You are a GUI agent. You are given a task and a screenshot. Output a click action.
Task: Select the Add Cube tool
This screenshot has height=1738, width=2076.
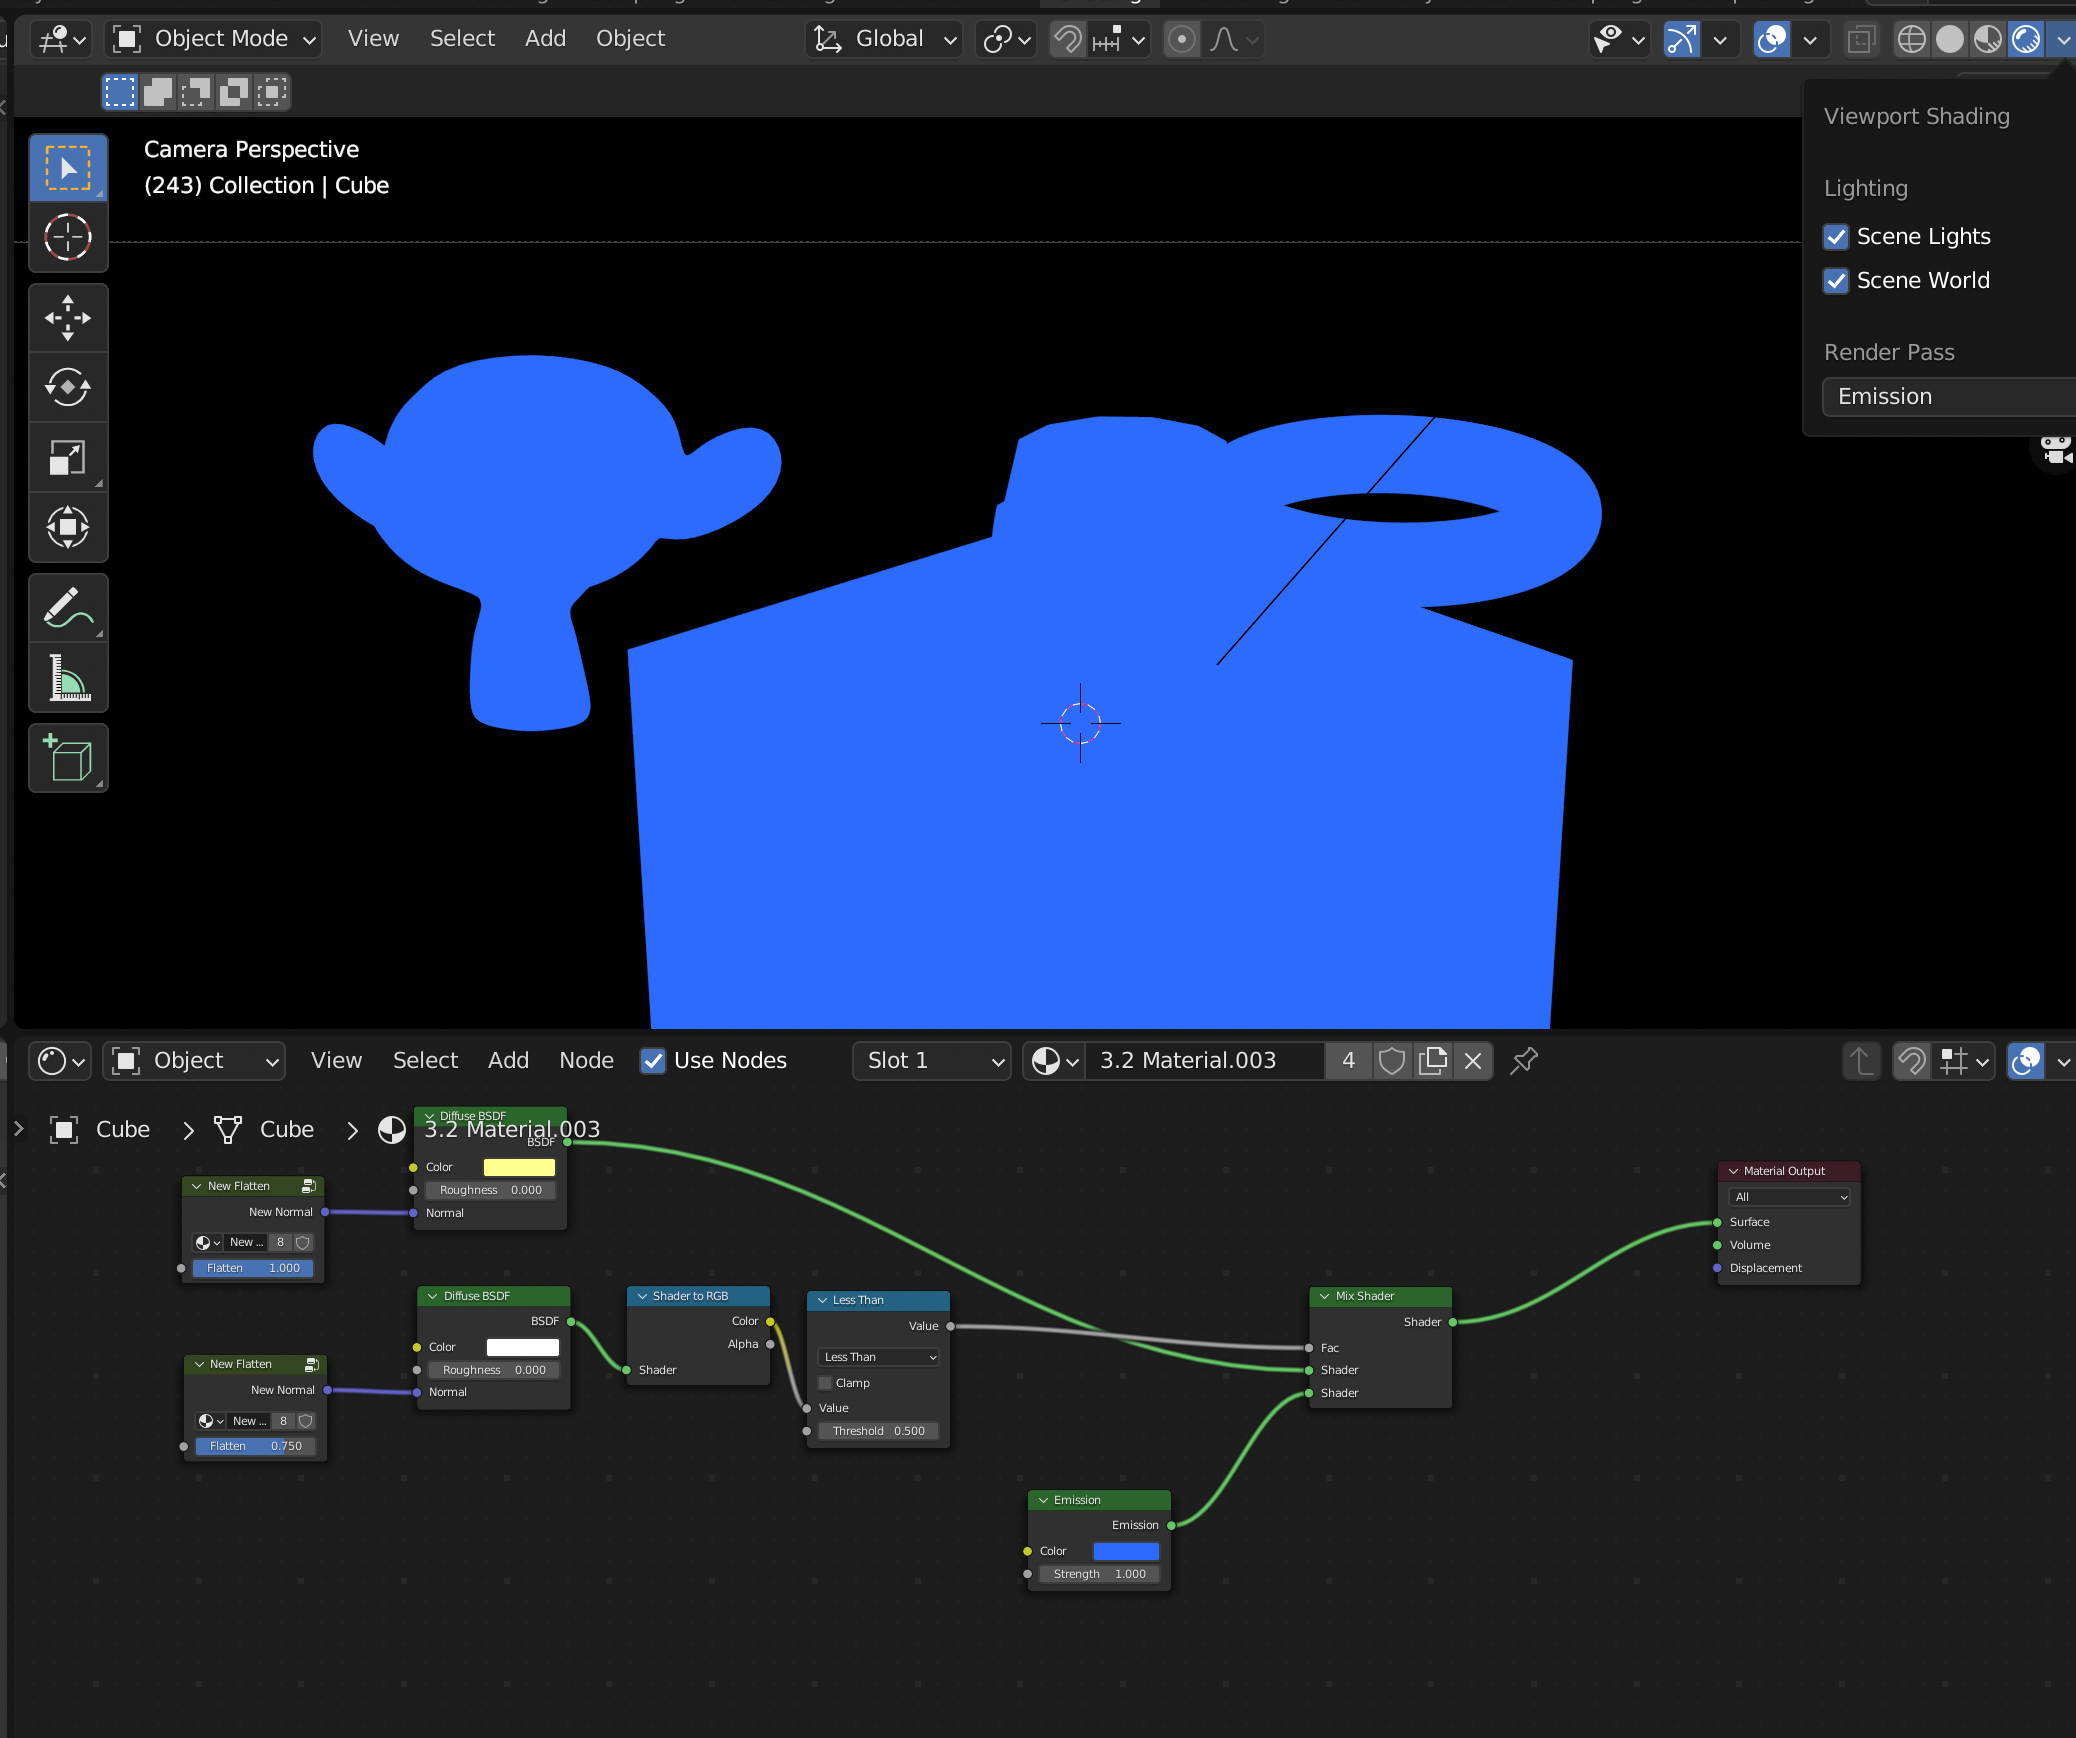click(x=68, y=758)
